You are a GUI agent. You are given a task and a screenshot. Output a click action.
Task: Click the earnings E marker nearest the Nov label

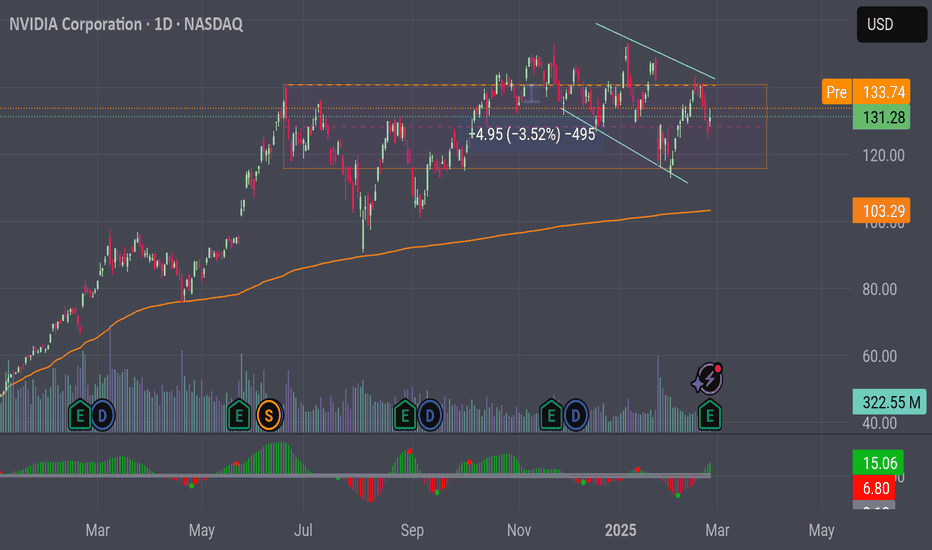point(551,416)
